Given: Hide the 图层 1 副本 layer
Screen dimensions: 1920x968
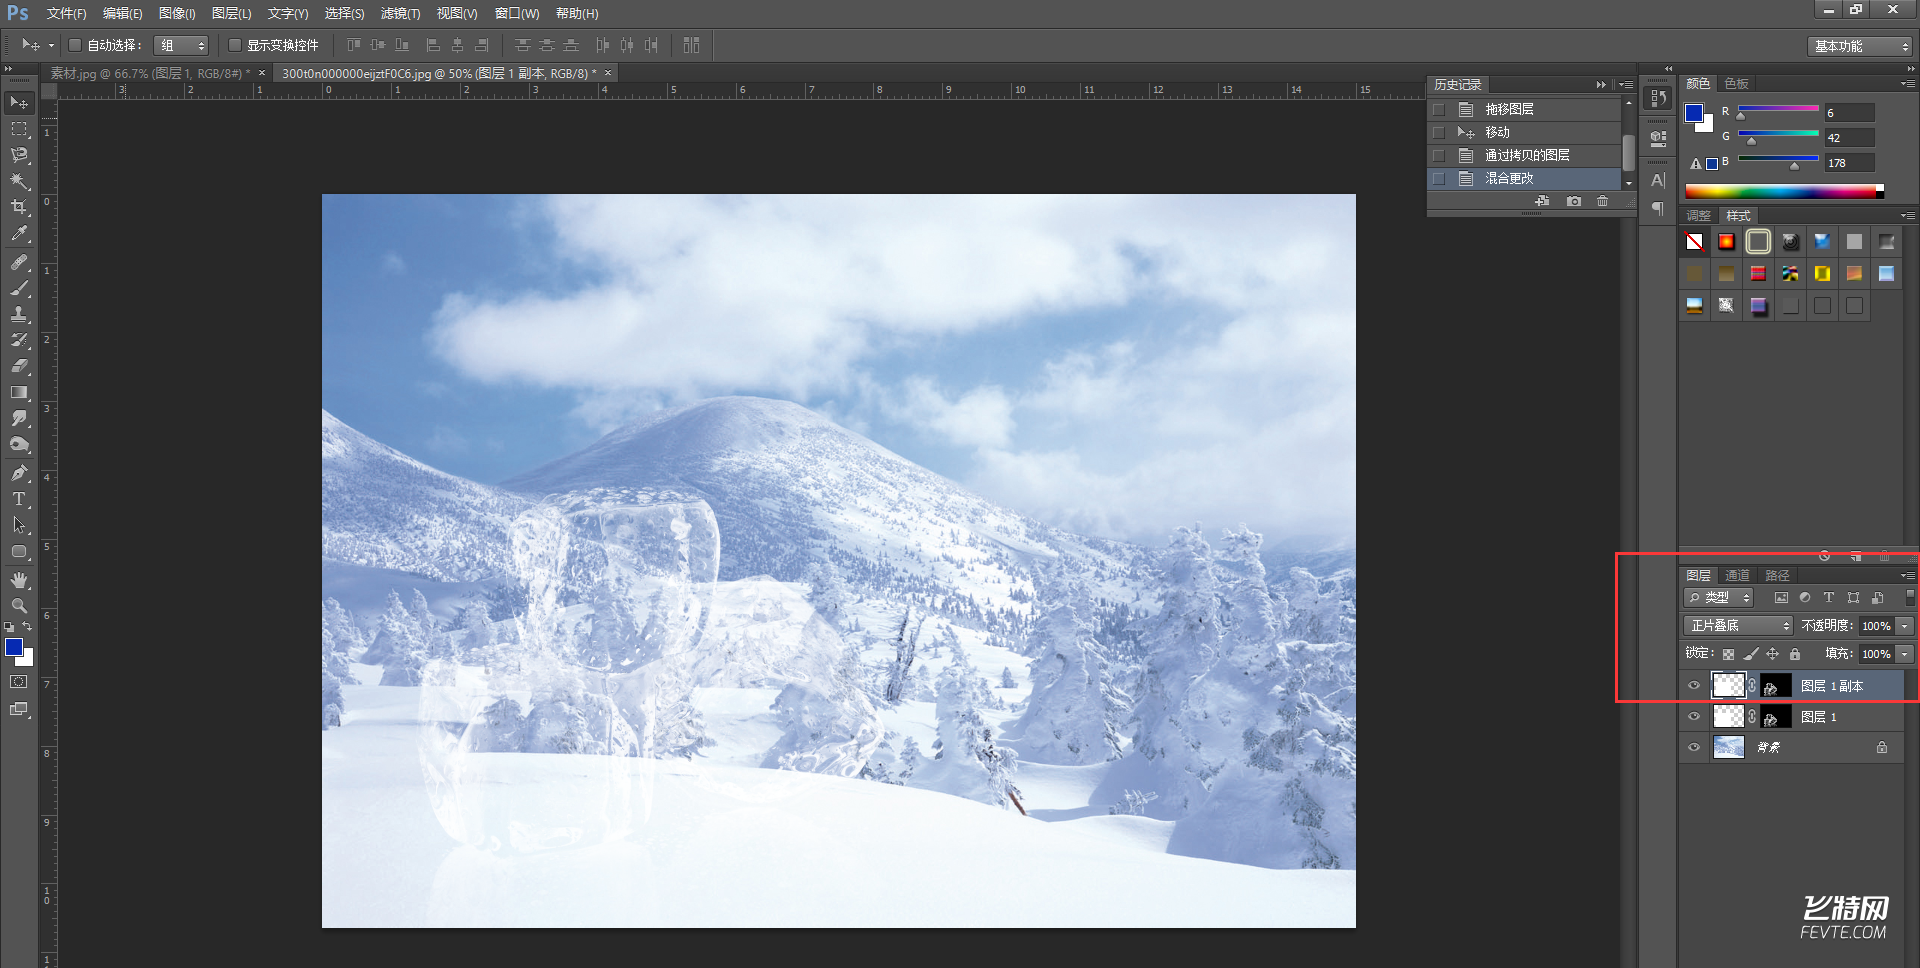Looking at the screenshot, I should point(1694,686).
